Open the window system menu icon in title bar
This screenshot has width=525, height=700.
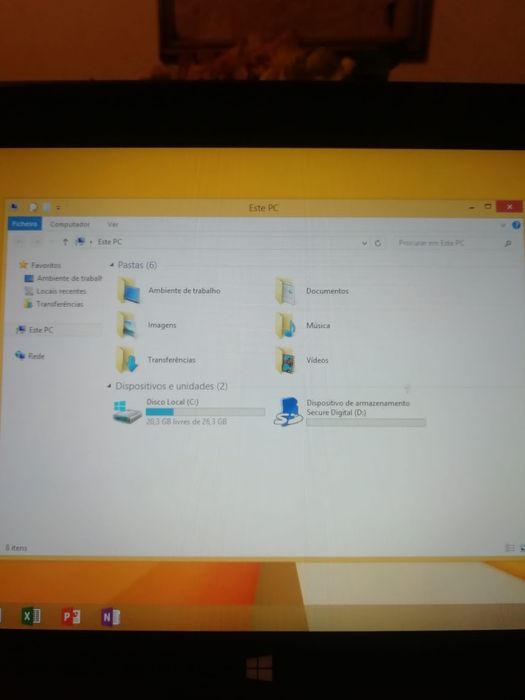point(15,207)
